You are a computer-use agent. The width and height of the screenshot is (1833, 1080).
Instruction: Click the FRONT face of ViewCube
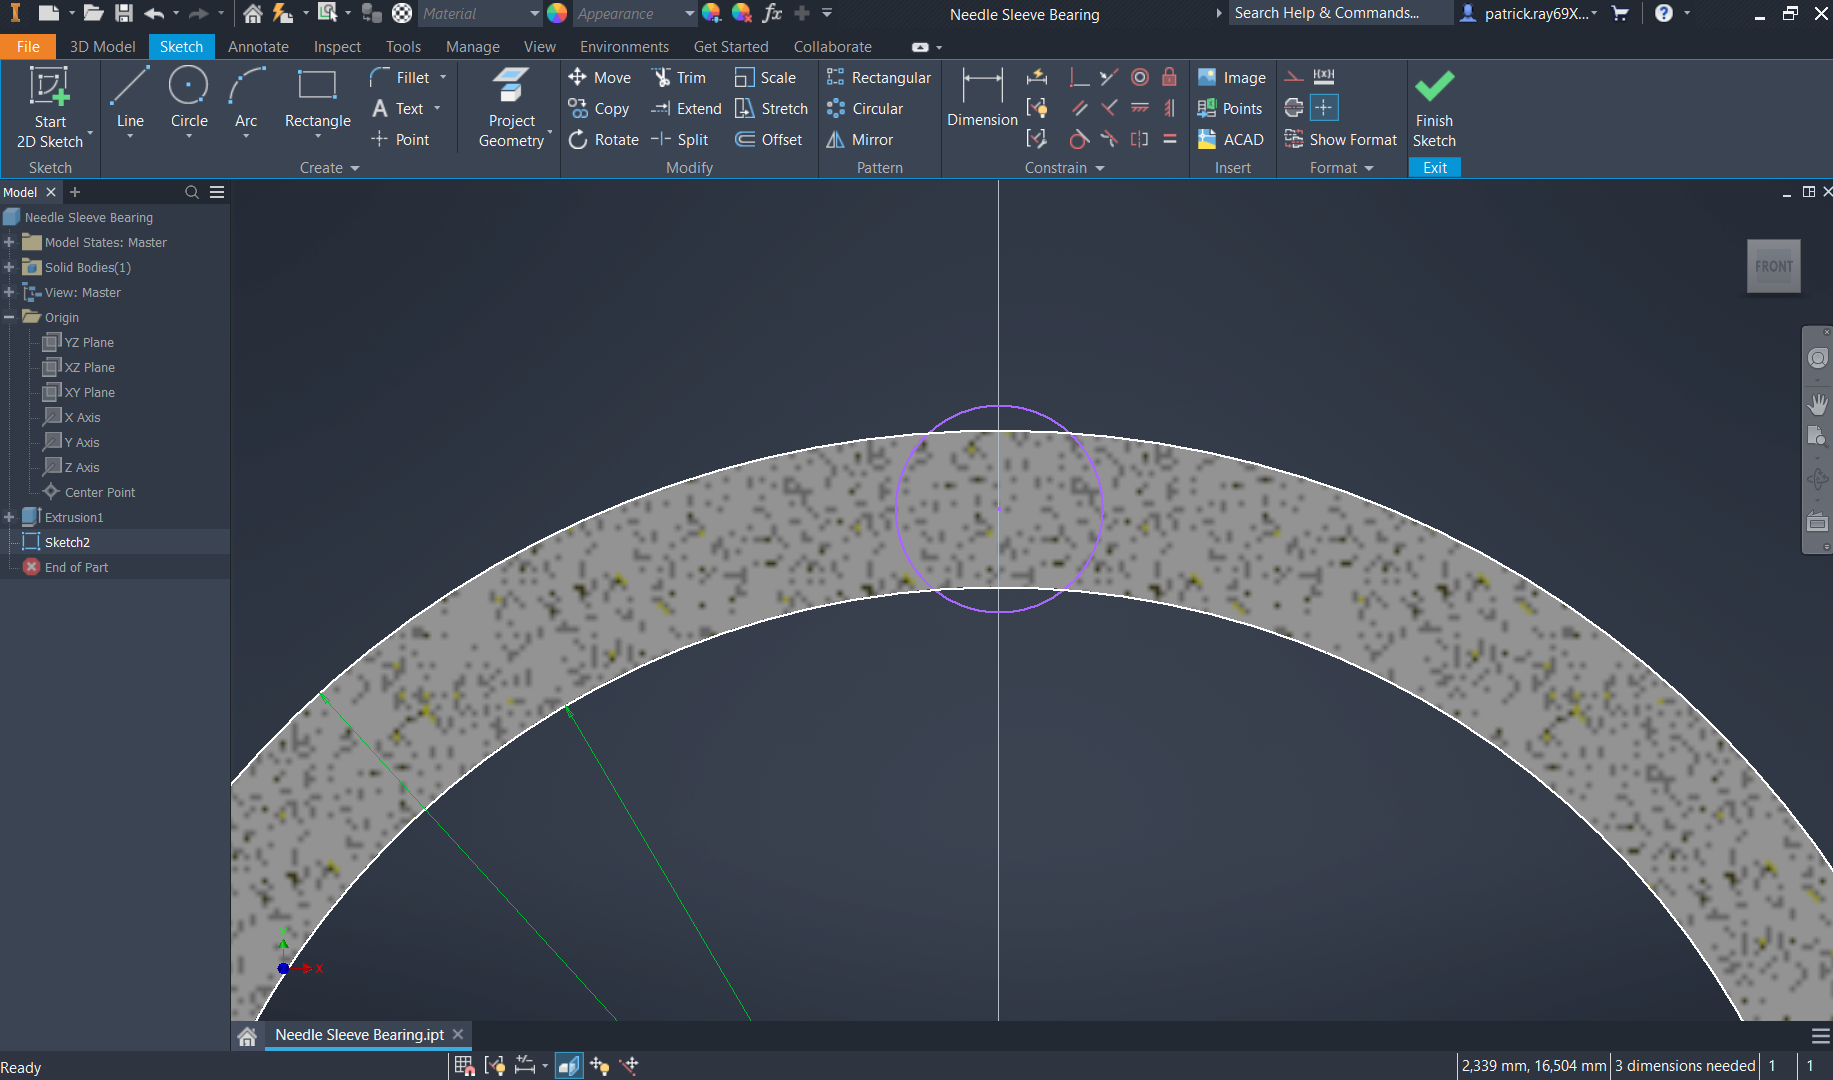pos(1773,266)
